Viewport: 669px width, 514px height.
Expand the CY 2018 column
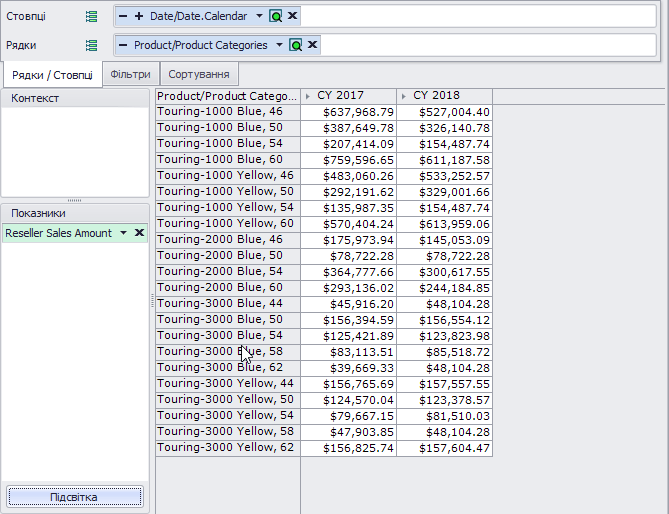(404, 96)
